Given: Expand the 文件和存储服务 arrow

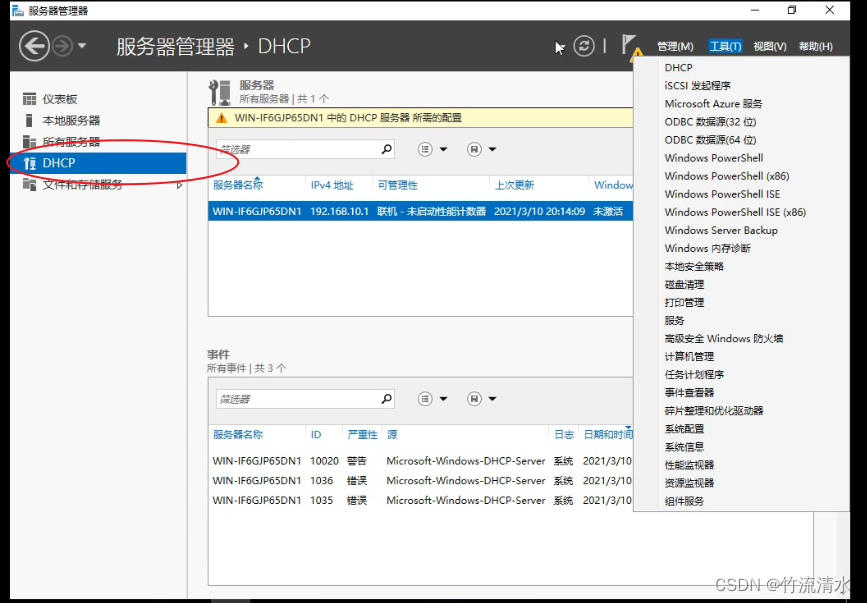Looking at the screenshot, I should coord(179,185).
